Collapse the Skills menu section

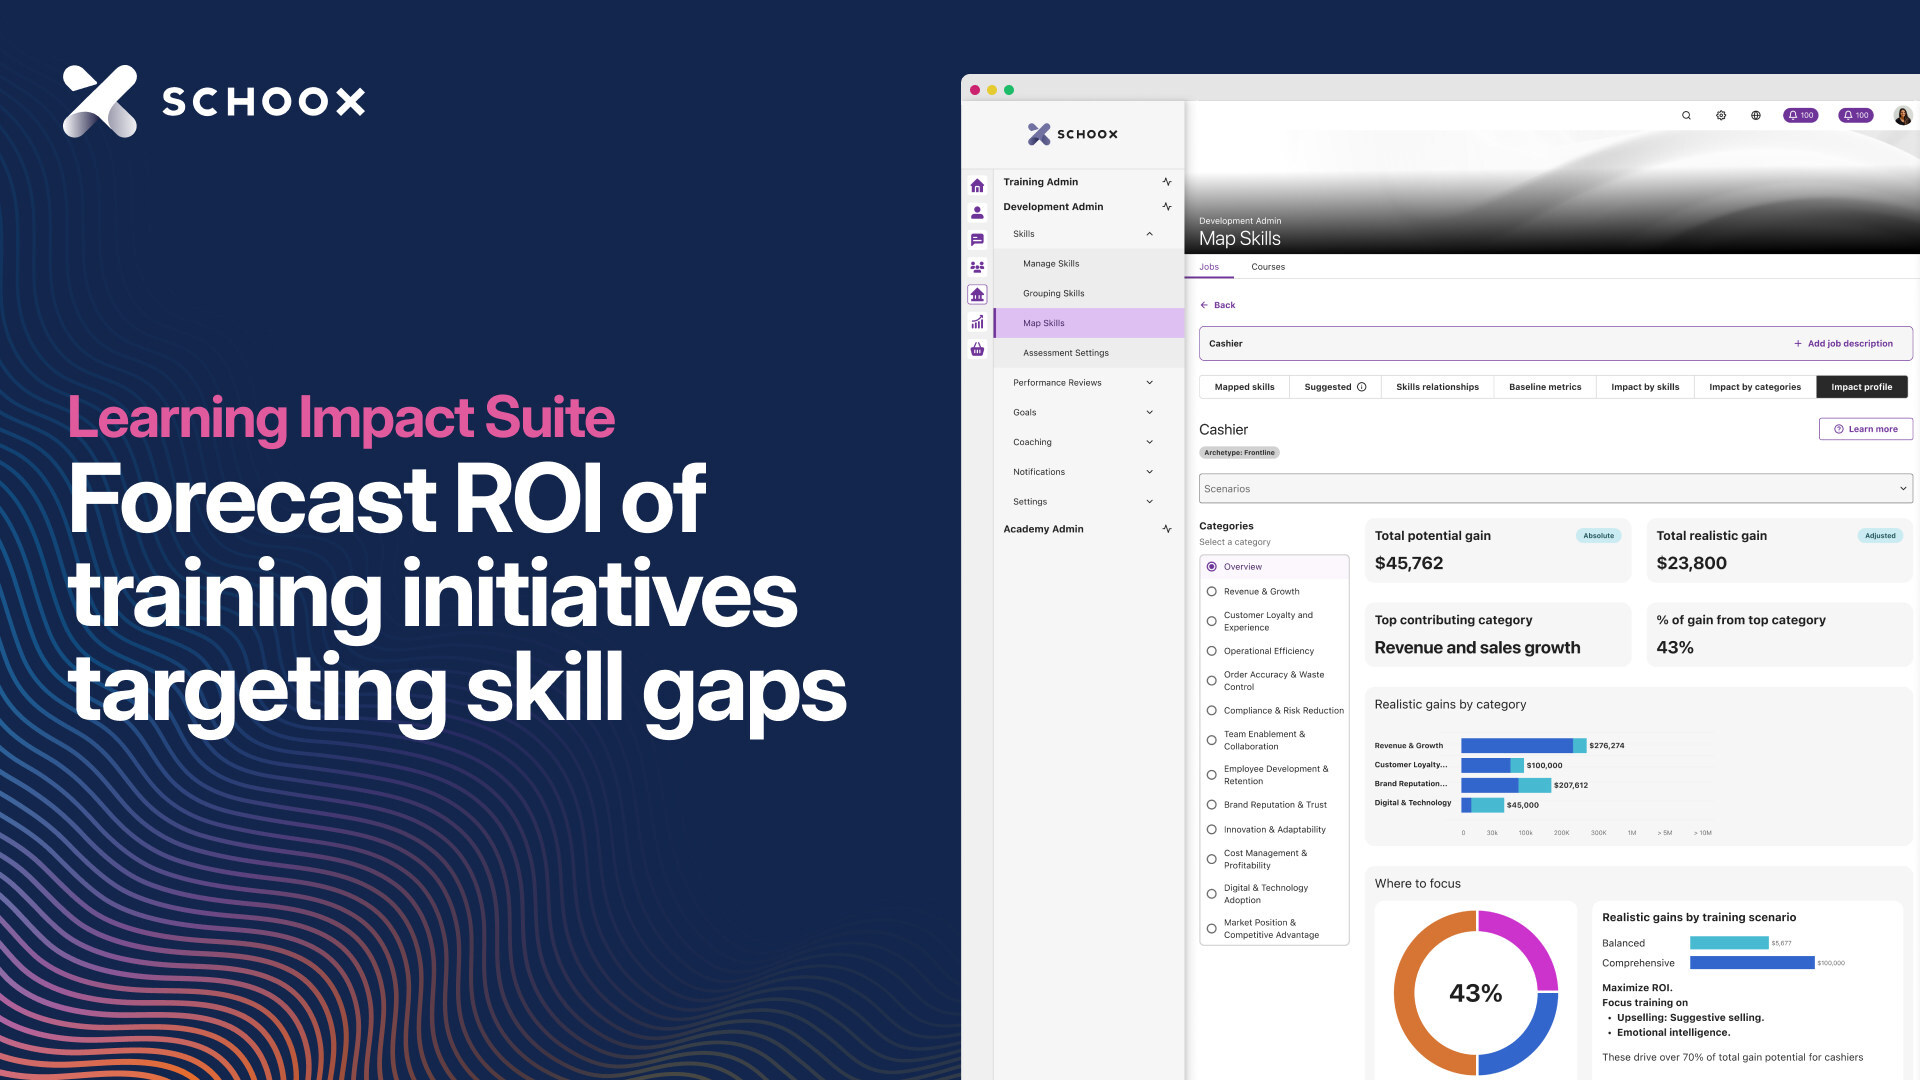tap(1149, 234)
